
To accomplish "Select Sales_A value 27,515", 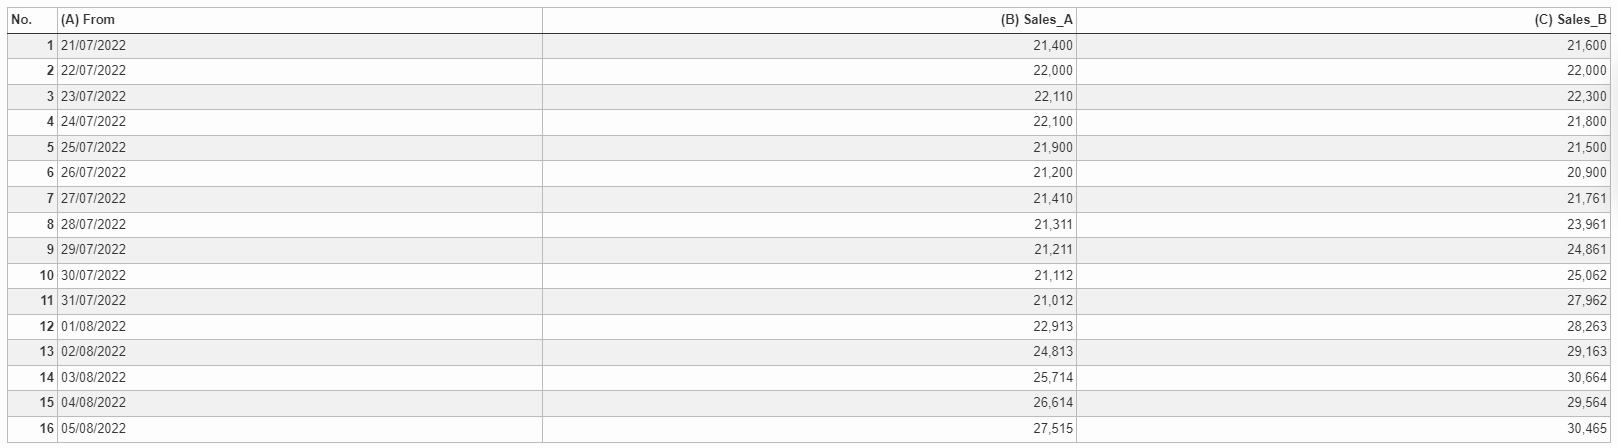I will click(x=809, y=429).
